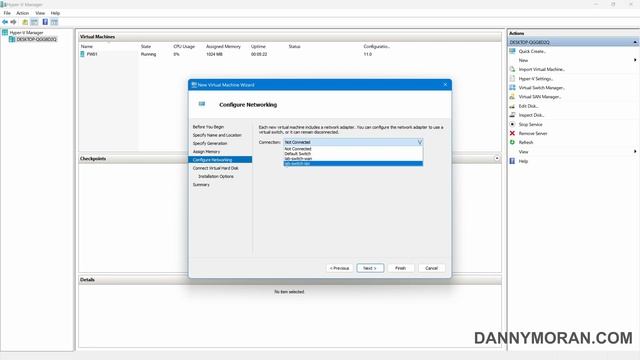This screenshot has height=360, width=640.
Task: Choose Not Connected from dropdown list
Action: pyautogui.click(x=353, y=149)
